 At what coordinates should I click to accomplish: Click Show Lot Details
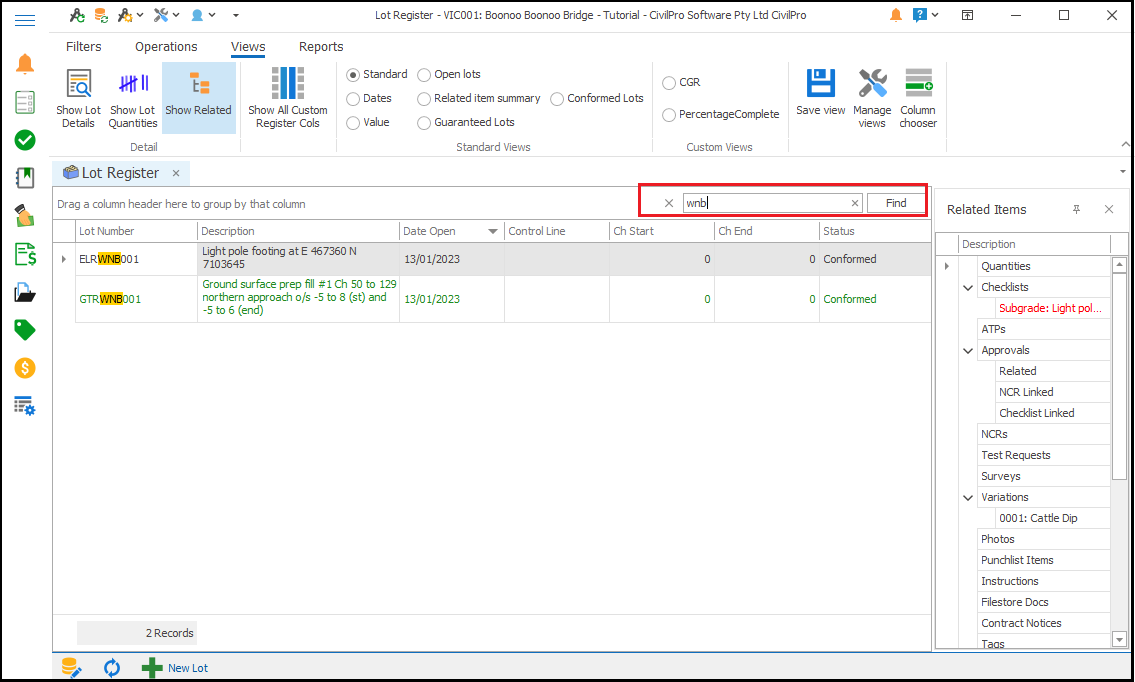tap(78, 98)
